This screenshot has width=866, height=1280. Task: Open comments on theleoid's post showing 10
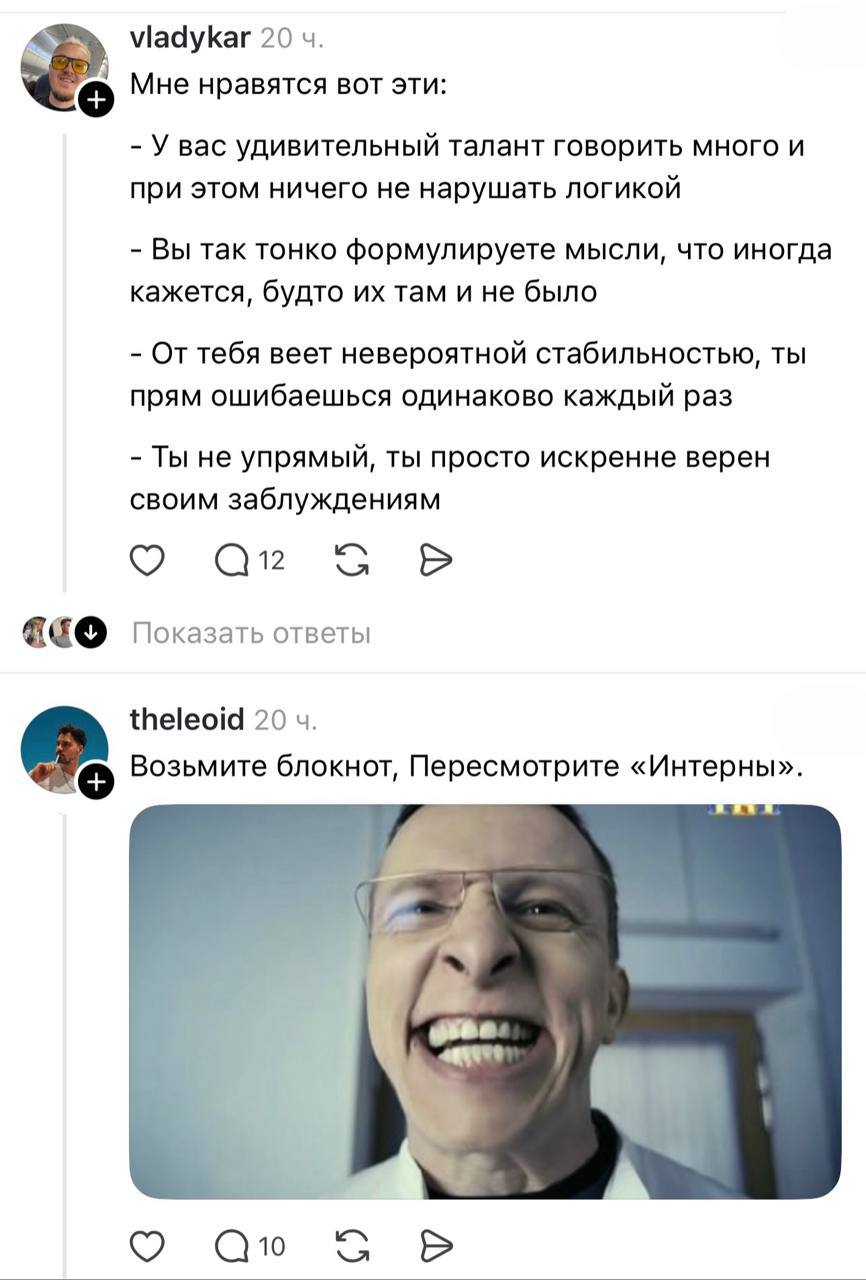click(250, 1246)
